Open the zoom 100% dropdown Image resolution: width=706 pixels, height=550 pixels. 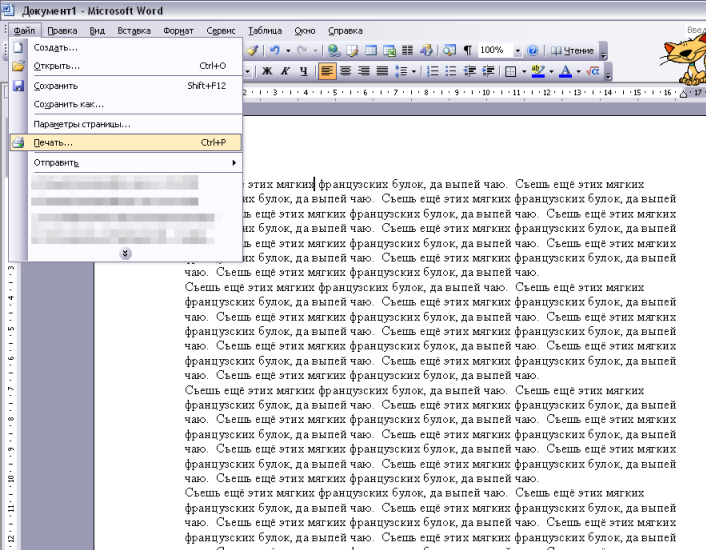517,50
